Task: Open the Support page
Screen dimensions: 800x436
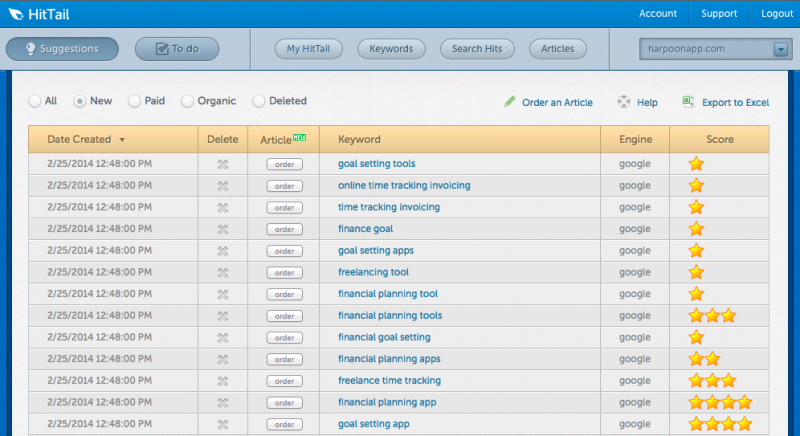Action: (x=719, y=14)
